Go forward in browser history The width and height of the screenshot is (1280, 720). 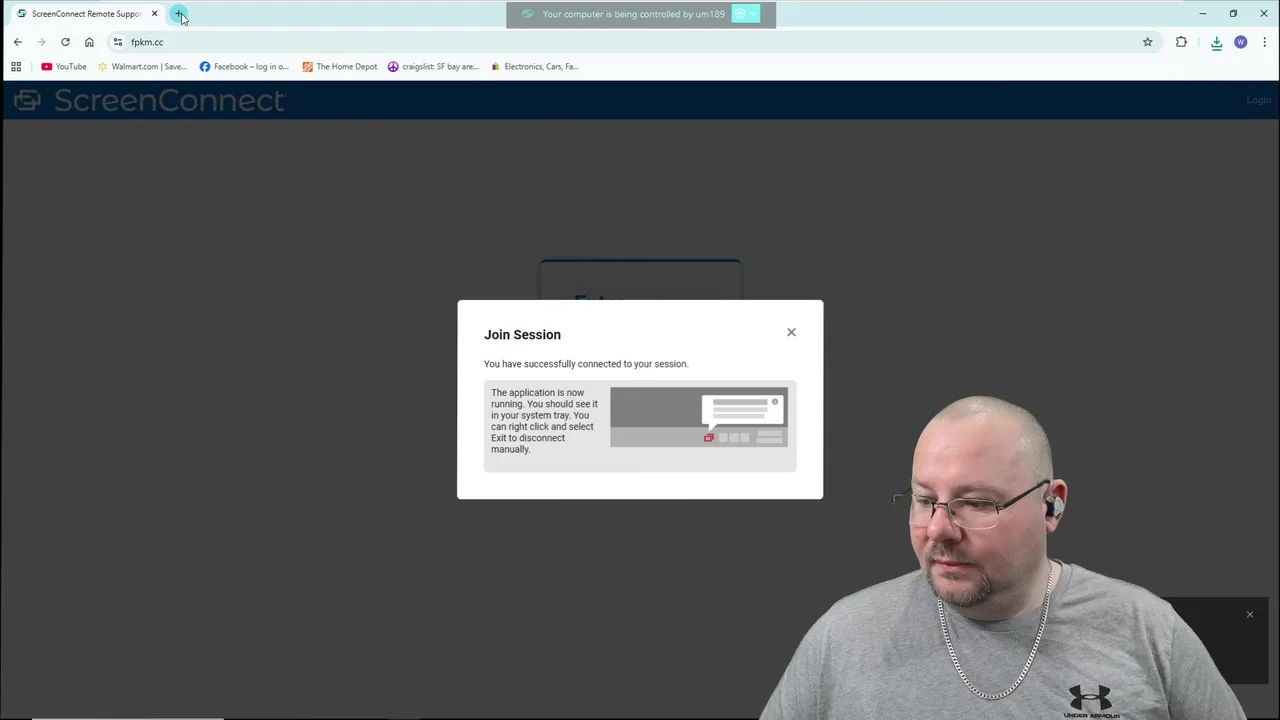click(x=41, y=42)
